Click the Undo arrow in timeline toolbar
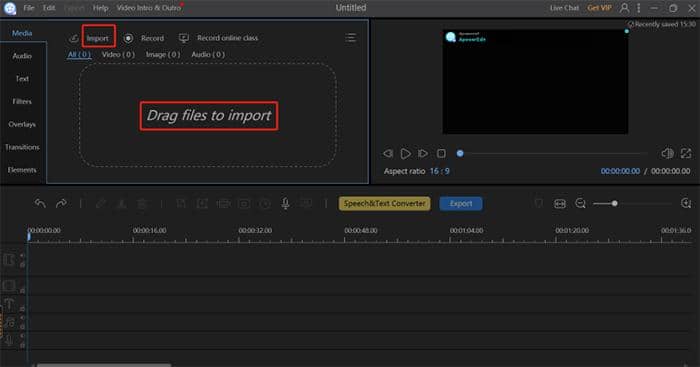 coord(40,204)
